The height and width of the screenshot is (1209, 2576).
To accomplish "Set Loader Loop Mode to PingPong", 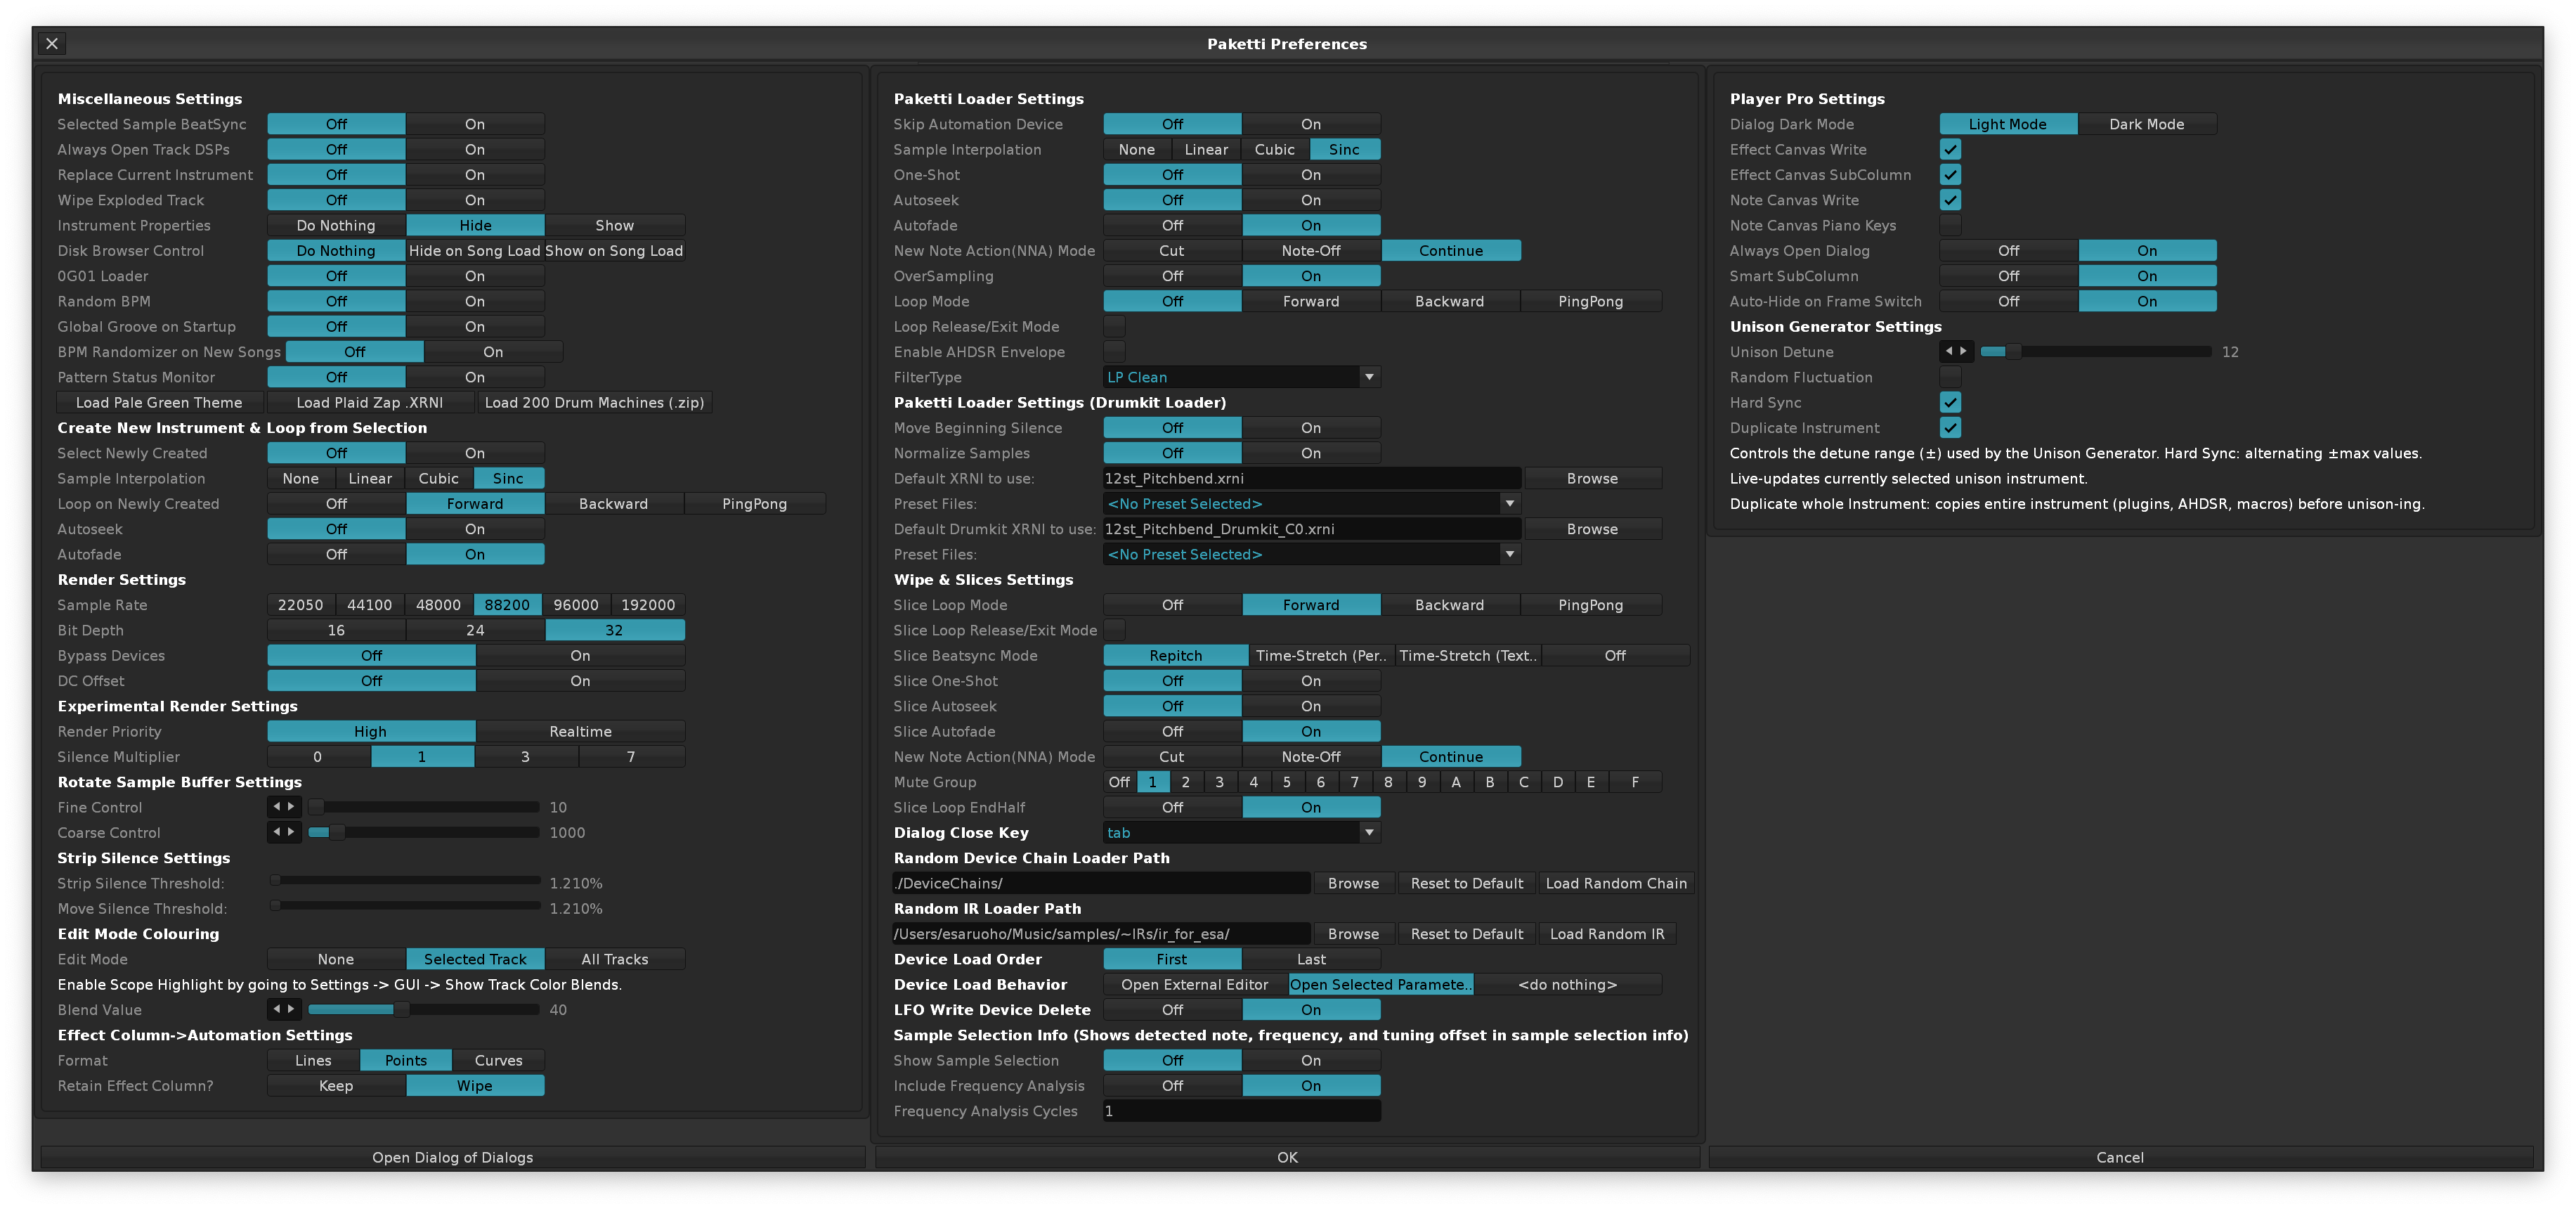I will pyautogui.click(x=1590, y=301).
